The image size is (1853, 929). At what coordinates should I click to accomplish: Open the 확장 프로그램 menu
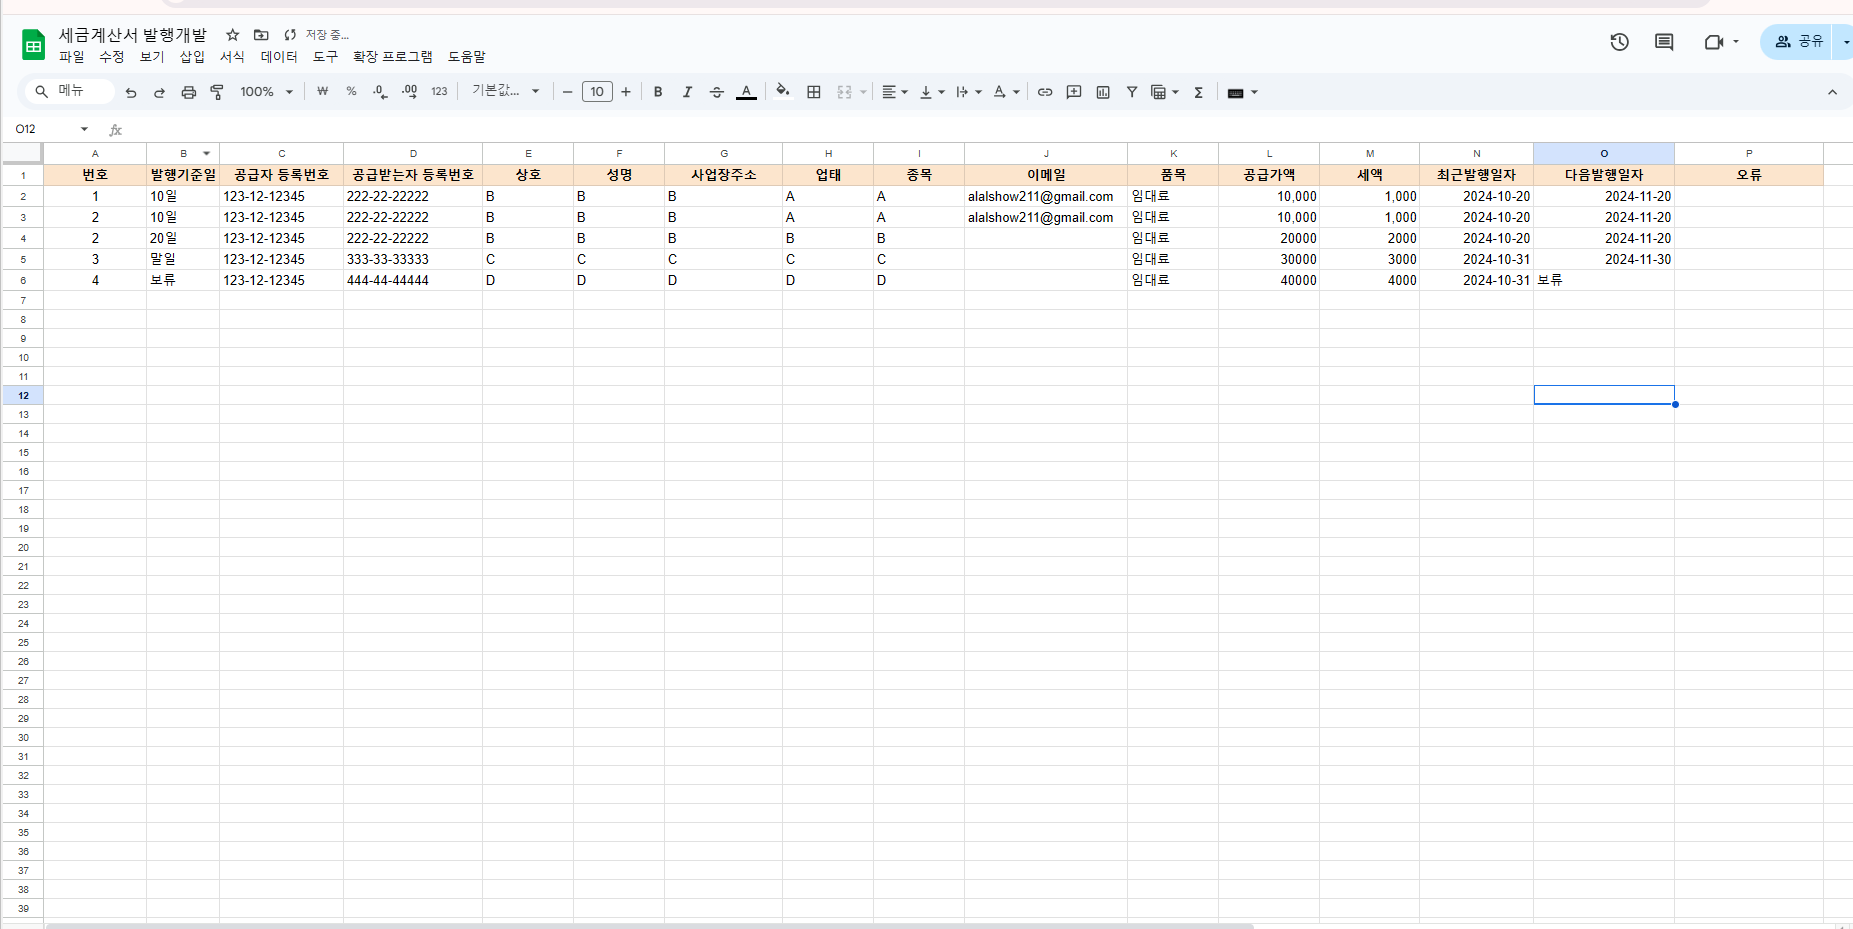click(392, 57)
